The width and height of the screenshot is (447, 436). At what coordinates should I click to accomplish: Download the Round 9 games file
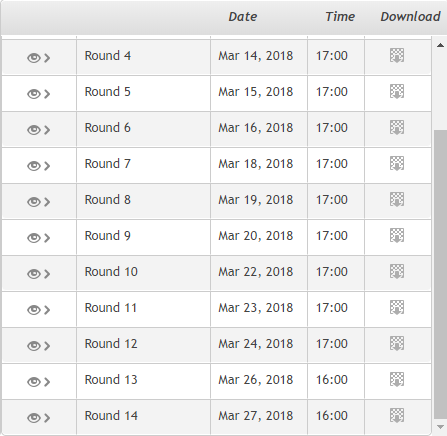click(x=397, y=235)
